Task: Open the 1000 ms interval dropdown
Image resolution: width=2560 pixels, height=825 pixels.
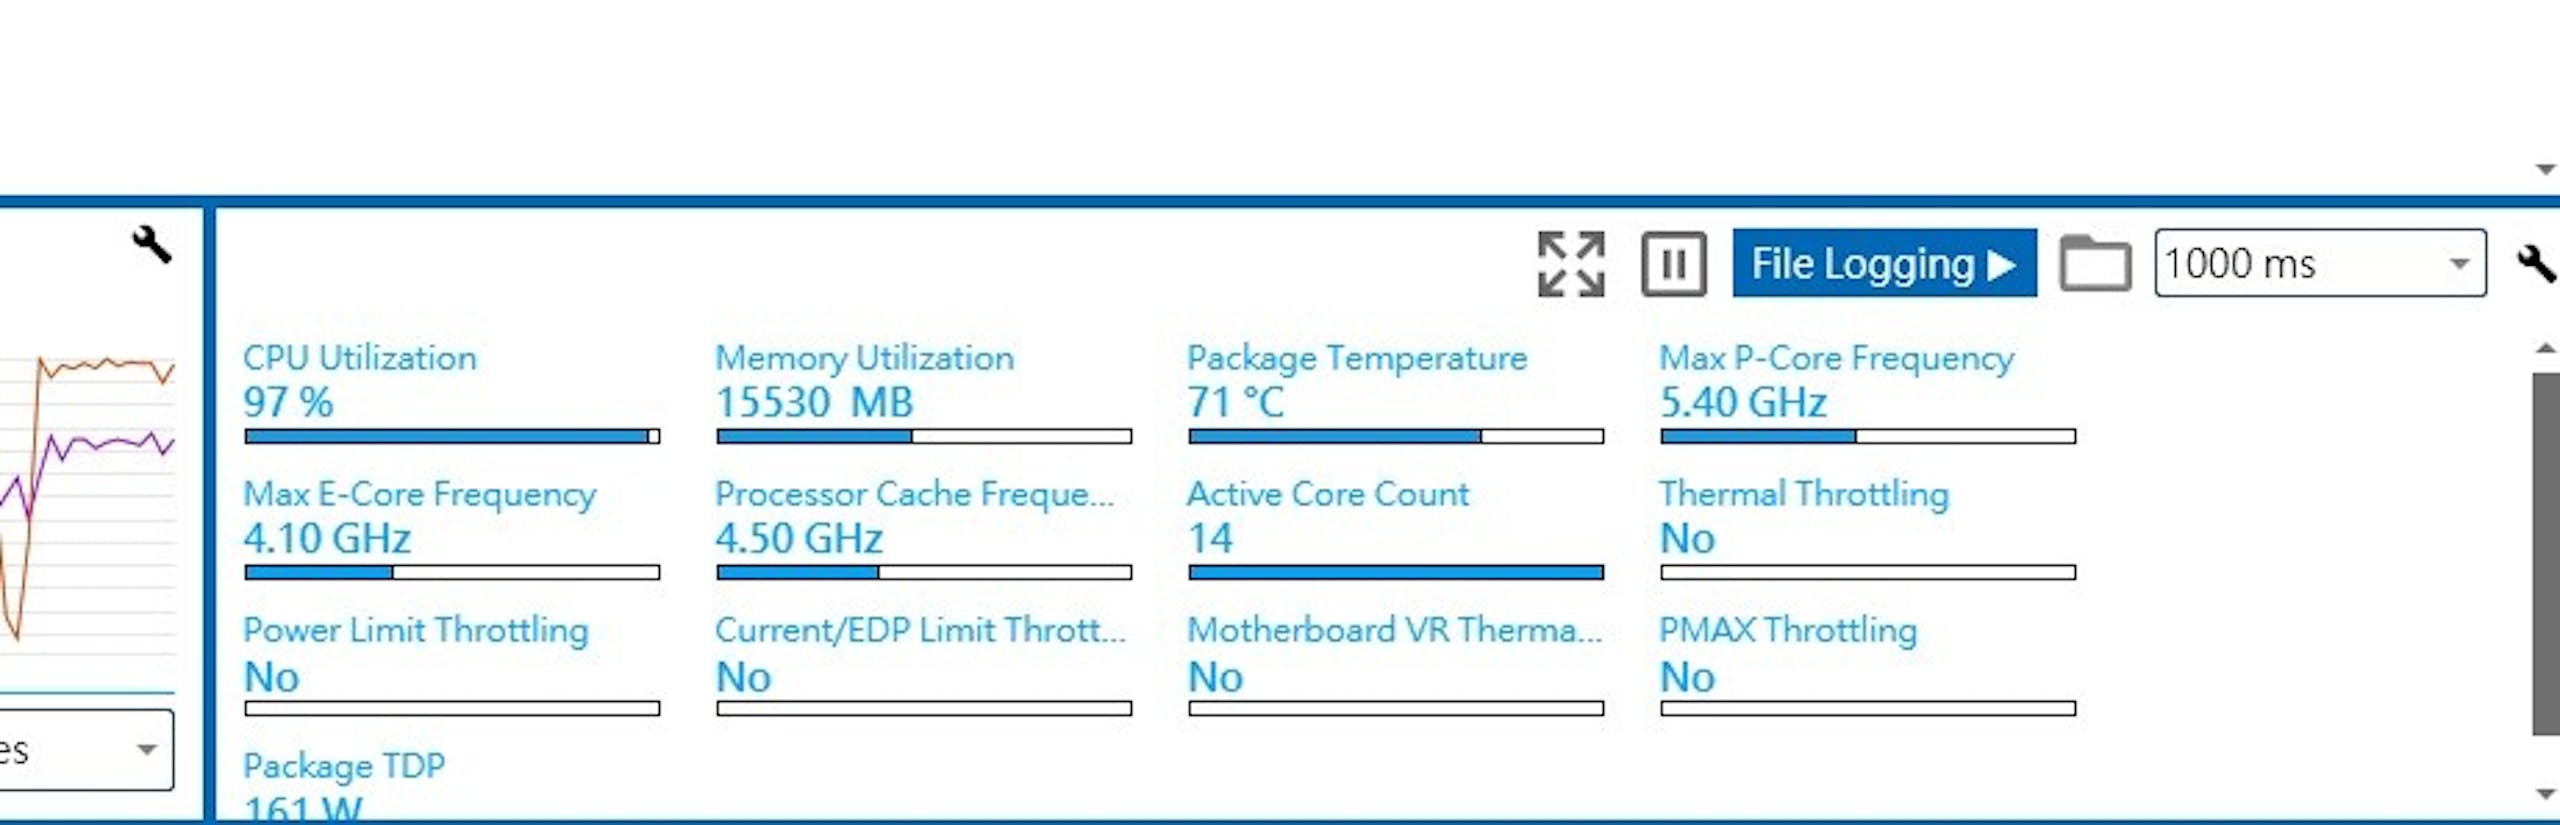Action: point(2320,263)
